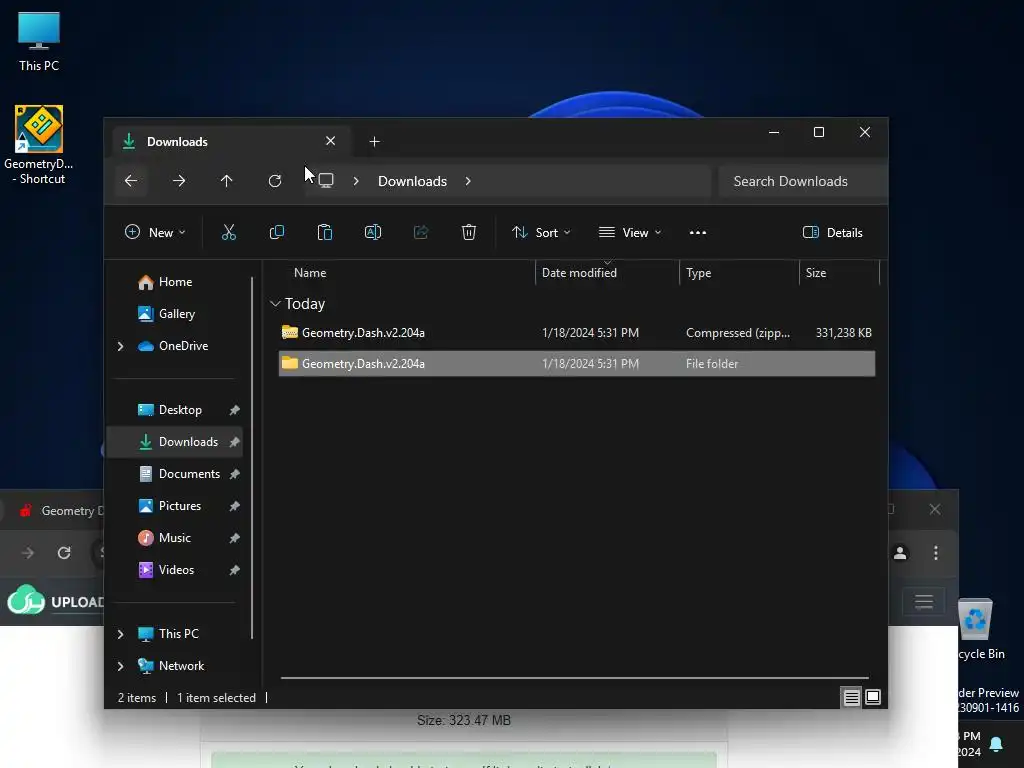Image resolution: width=1024 pixels, height=768 pixels.
Task: Open notification bell in system tray
Action: tap(996, 744)
